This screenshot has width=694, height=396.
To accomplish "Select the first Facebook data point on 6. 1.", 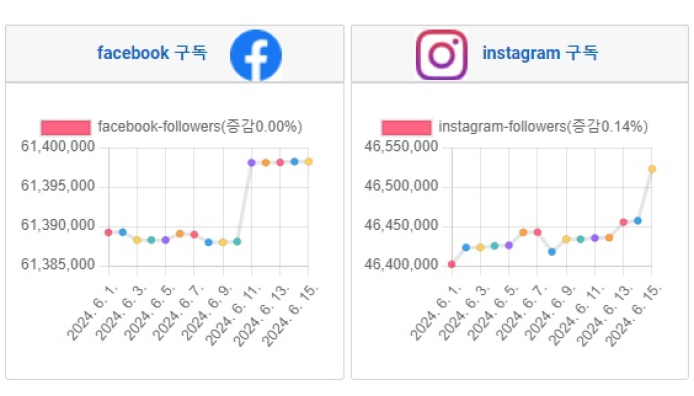I will [108, 232].
